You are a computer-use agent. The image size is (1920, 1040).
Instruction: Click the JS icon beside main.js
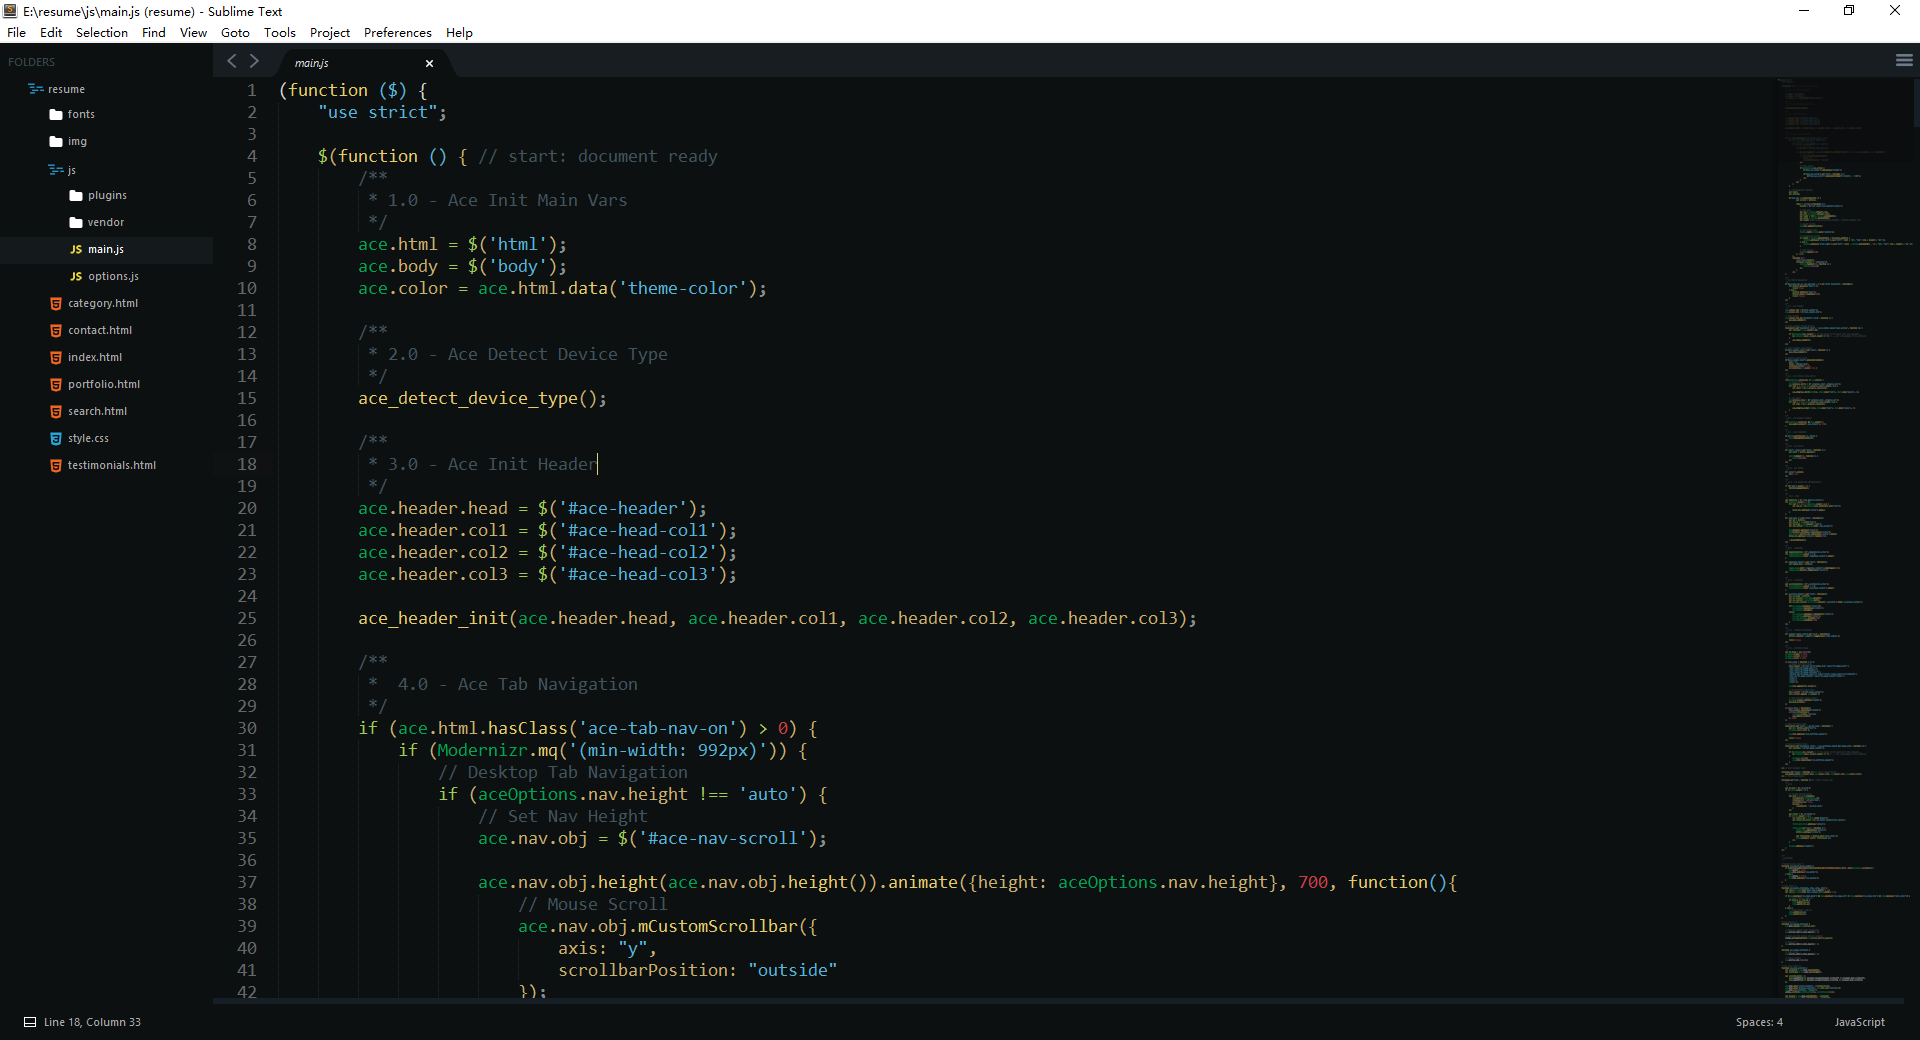pos(76,250)
